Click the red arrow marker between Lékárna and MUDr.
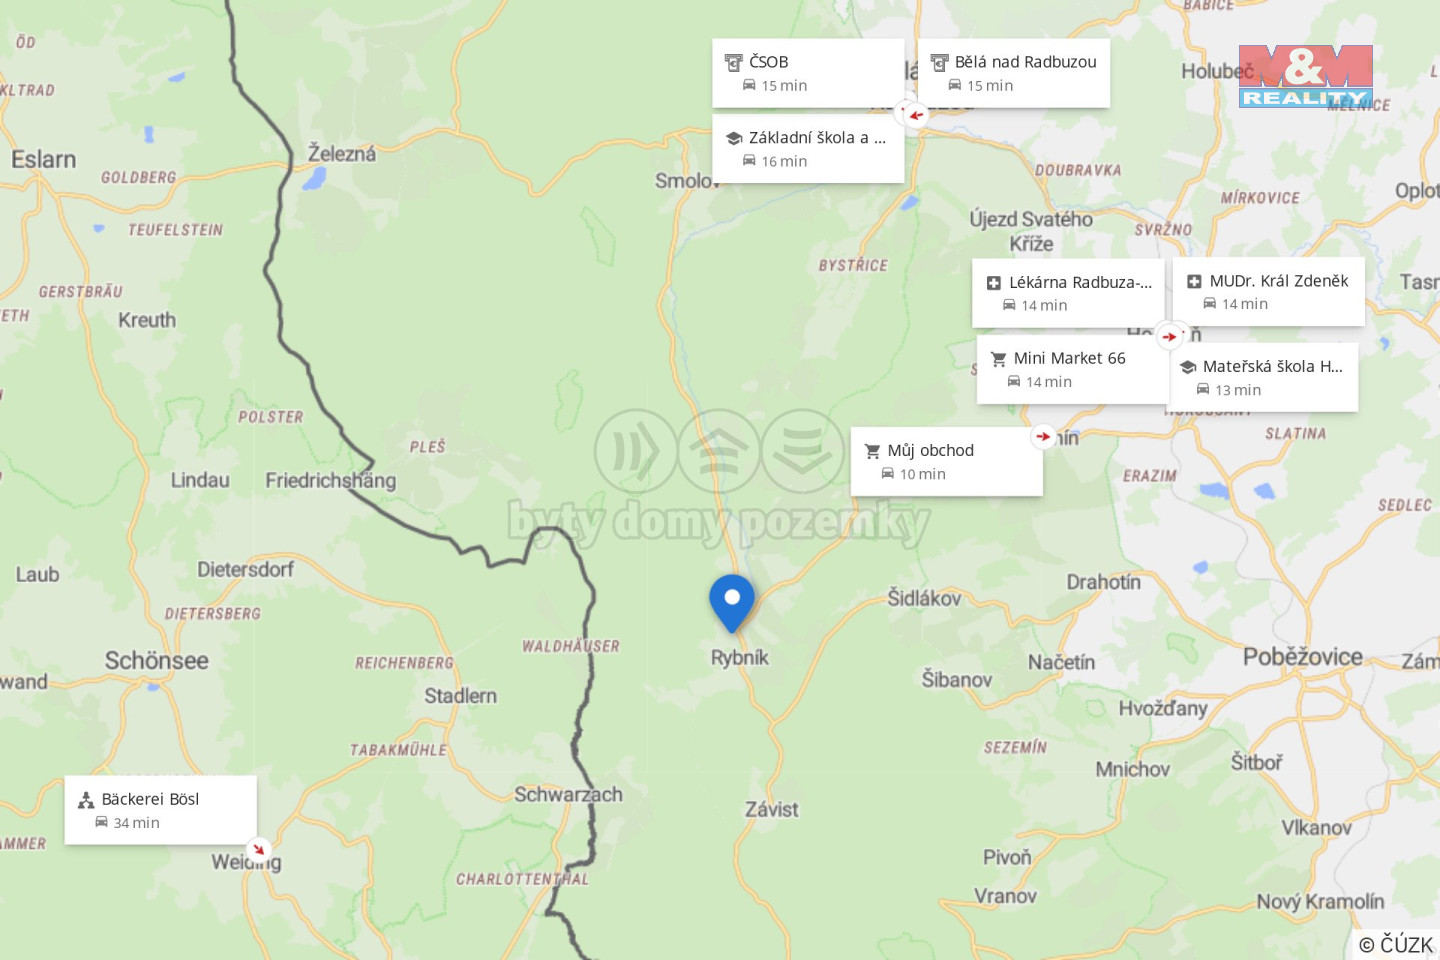 1169,336
